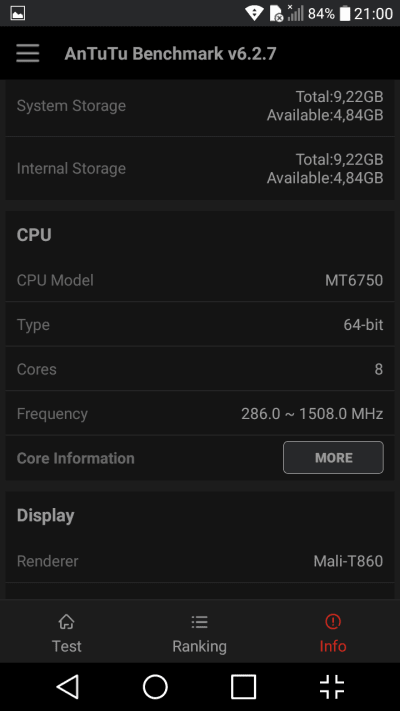Show Core Information with MORE button
The image size is (400, 711).
coord(333,458)
